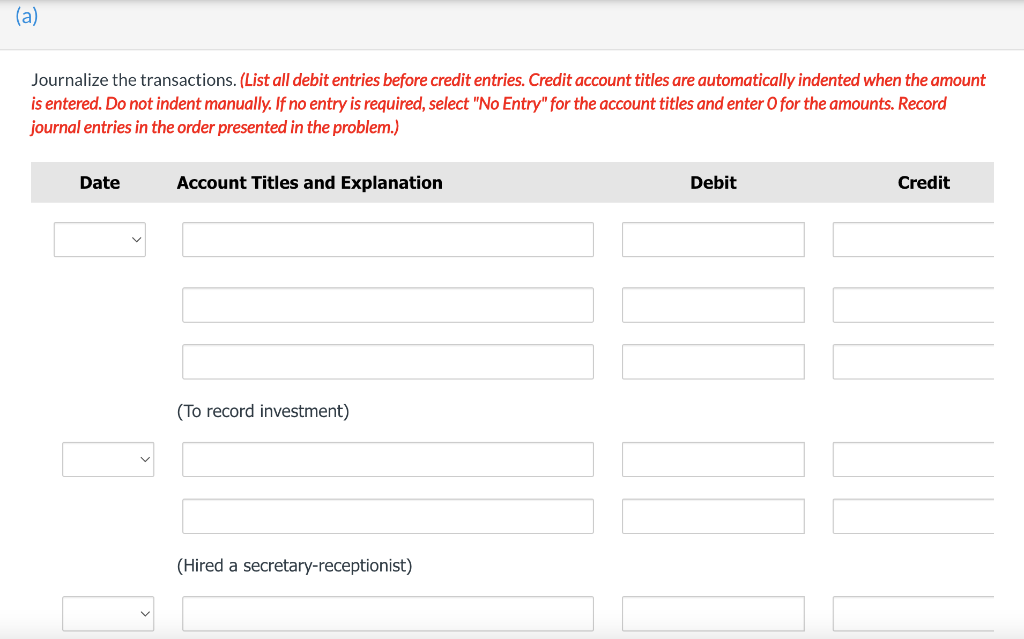Focus the account title field directly above "Hired a secretary-receptionist"
This screenshot has height=639, width=1024.
point(387,516)
